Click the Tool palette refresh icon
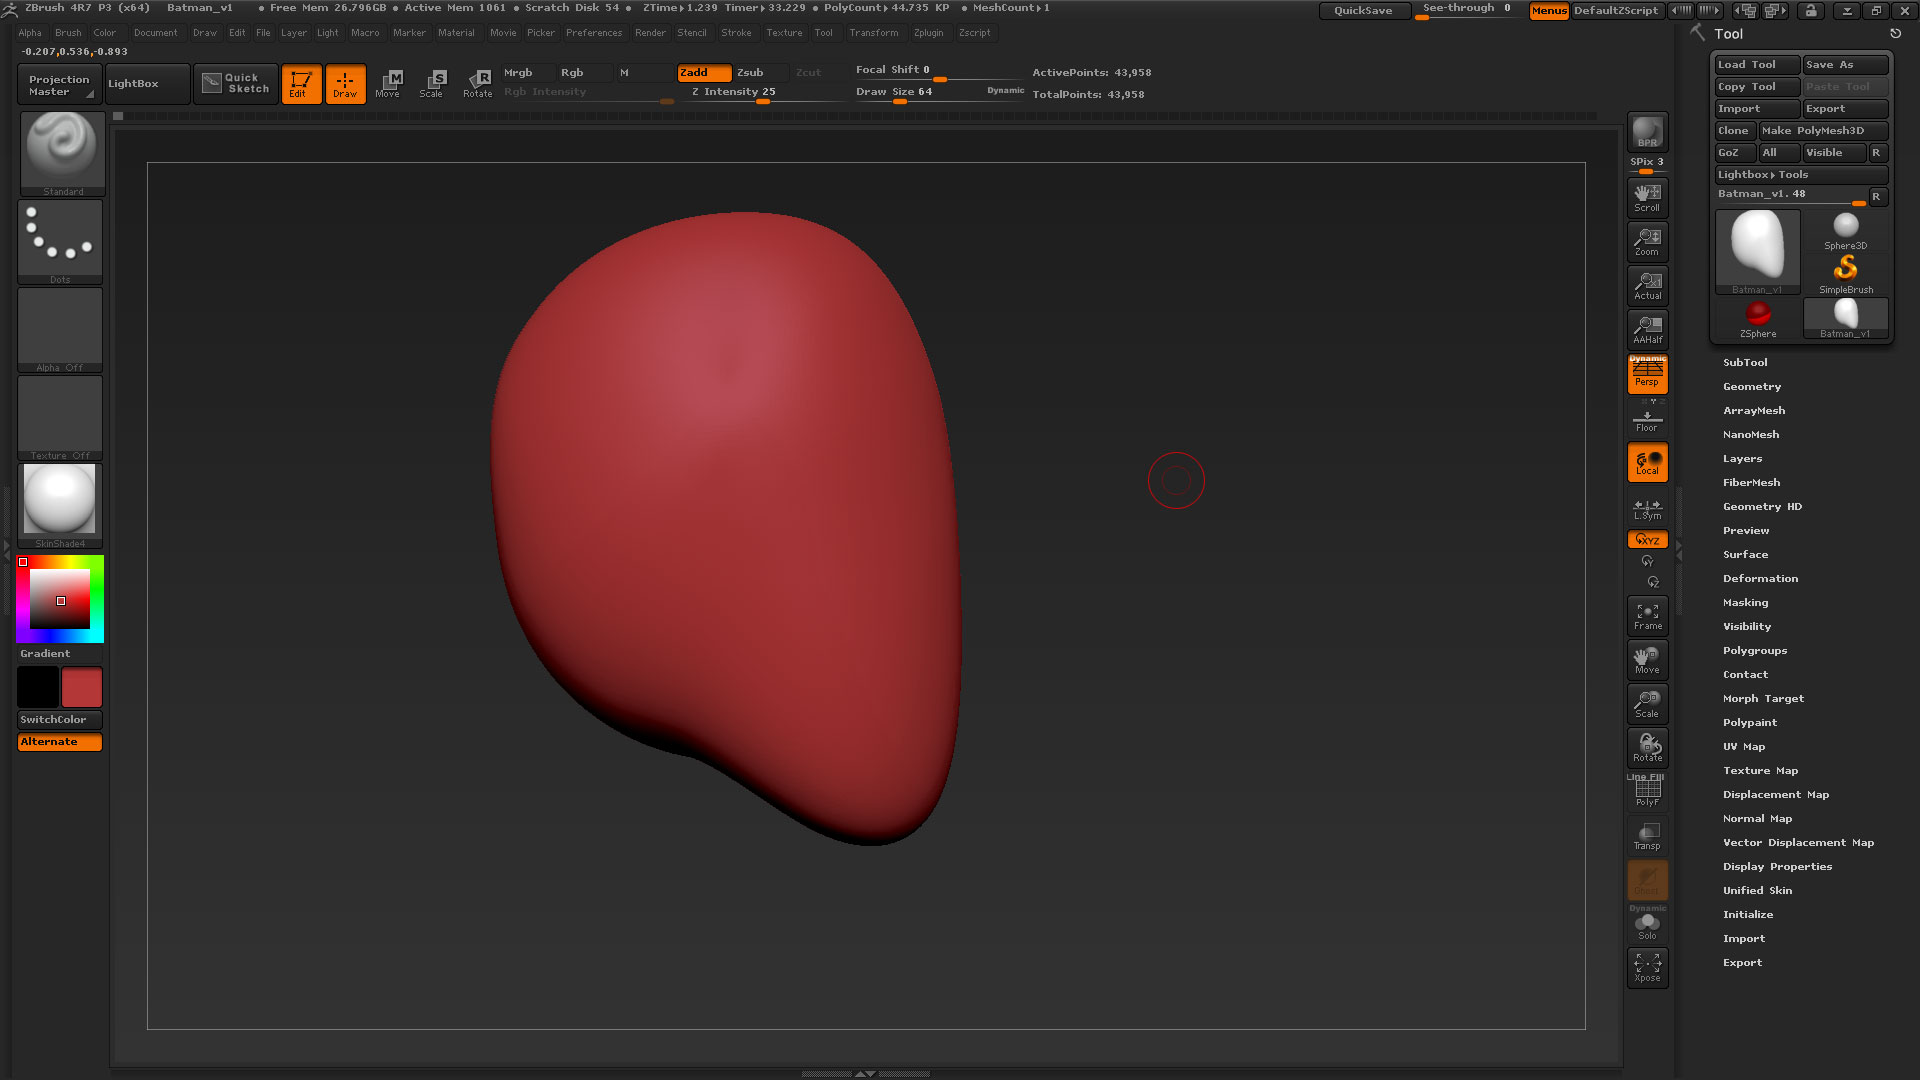The width and height of the screenshot is (1920, 1080). [1895, 33]
